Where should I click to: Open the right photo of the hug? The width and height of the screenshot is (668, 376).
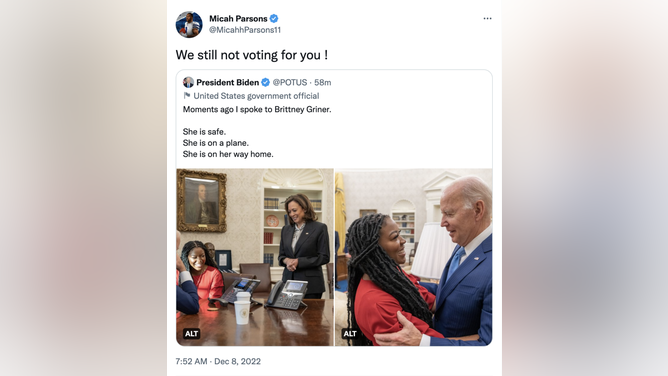coord(414,257)
